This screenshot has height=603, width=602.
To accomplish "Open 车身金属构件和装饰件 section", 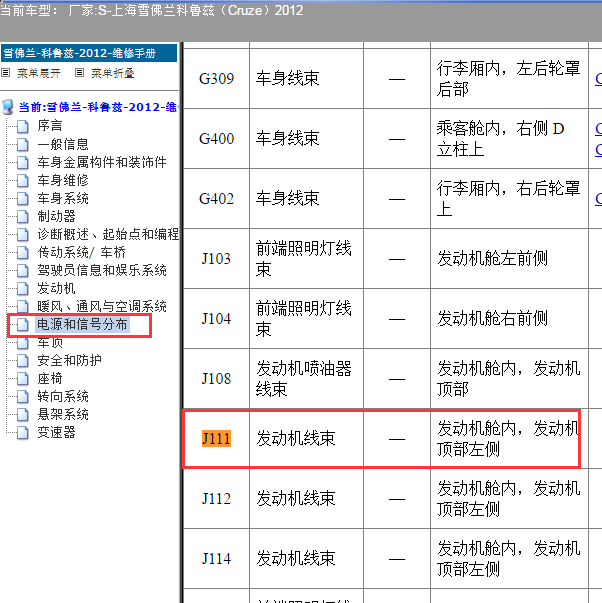I will pyautogui.click(x=102, y=162).
